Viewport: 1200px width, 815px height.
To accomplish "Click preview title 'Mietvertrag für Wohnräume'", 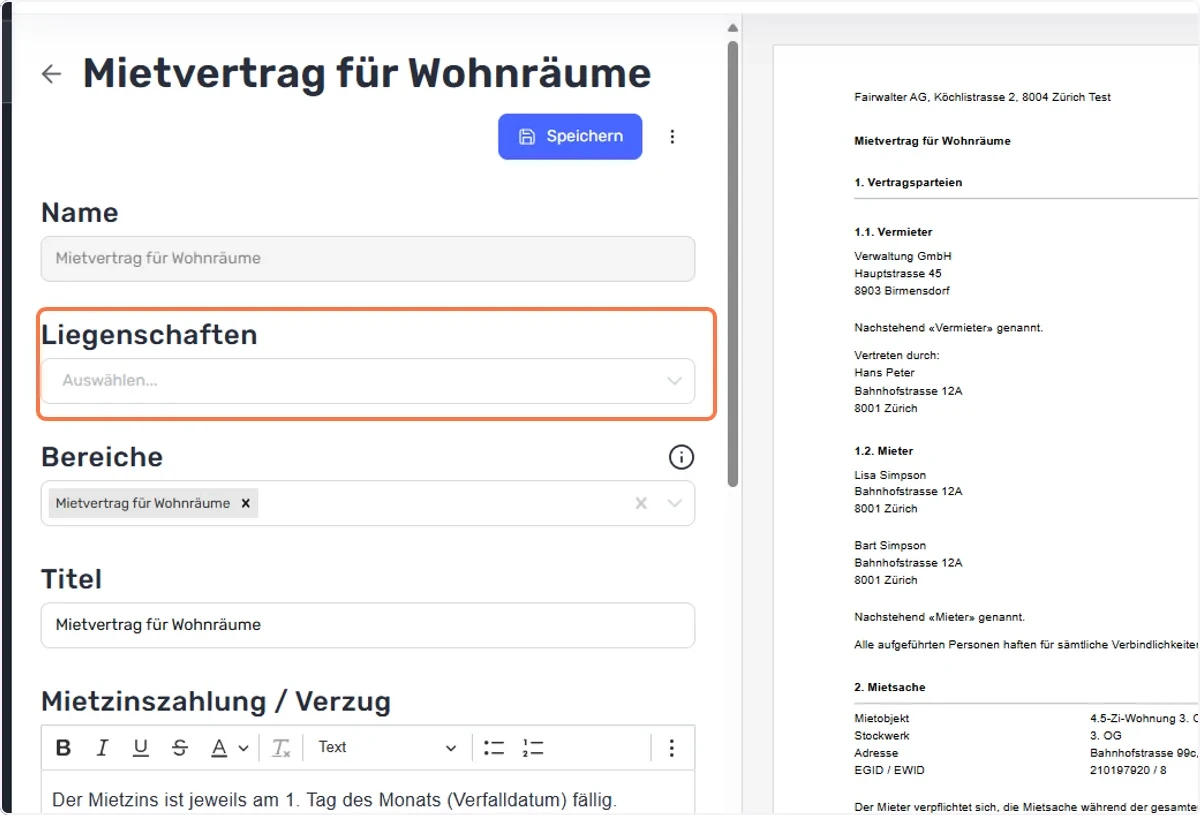I will click(932, 141).
